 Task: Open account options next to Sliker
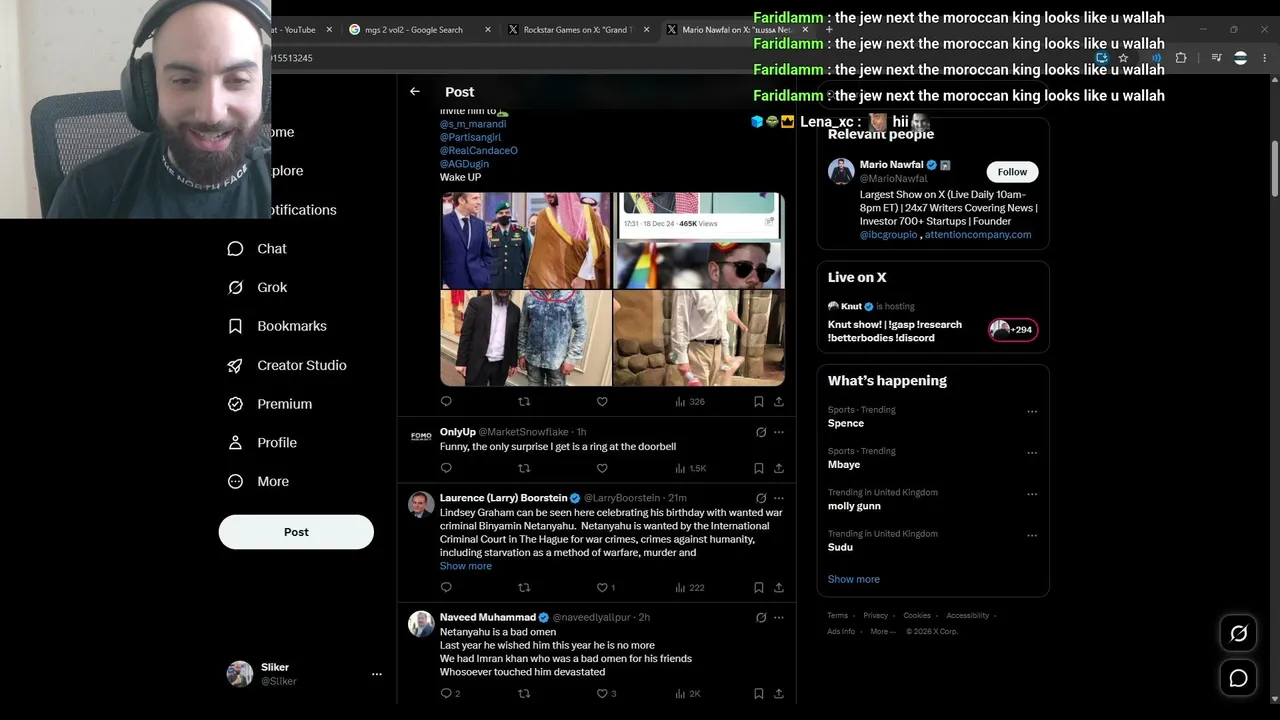377,674
